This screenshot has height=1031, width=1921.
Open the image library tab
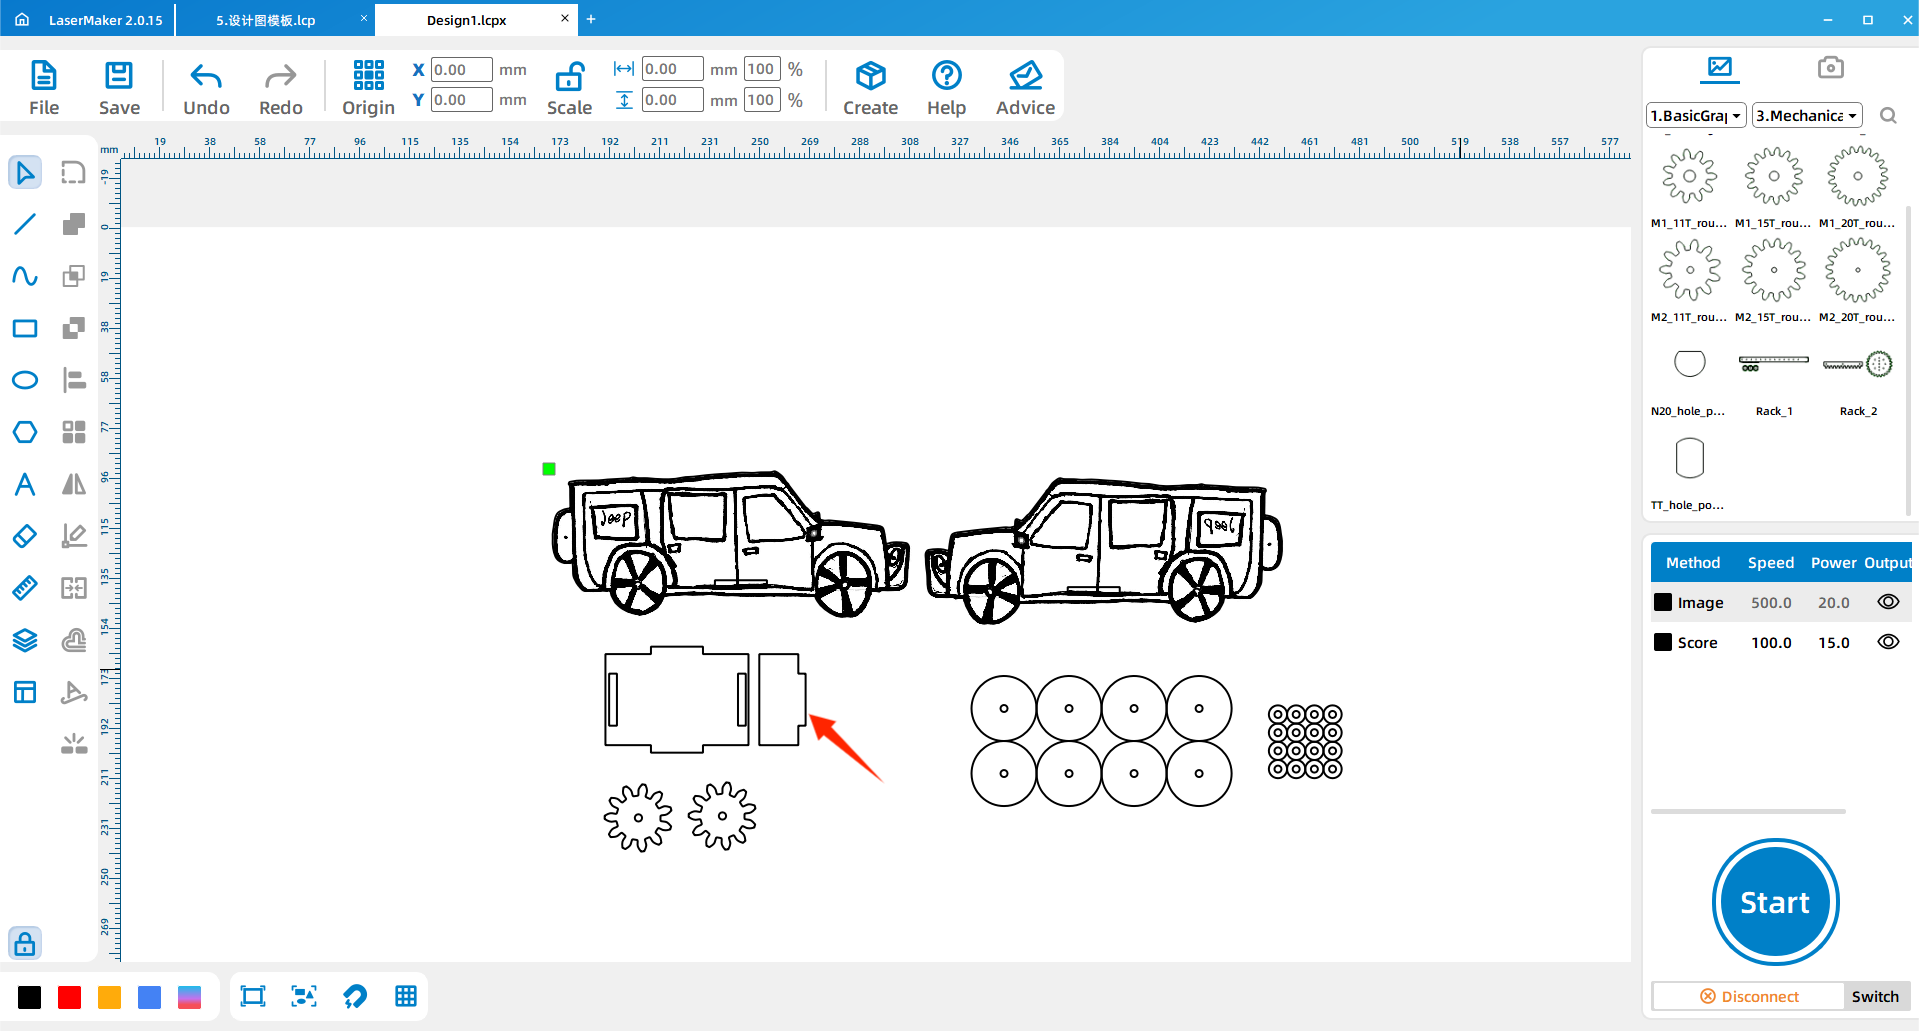[x=1720, y=68]
